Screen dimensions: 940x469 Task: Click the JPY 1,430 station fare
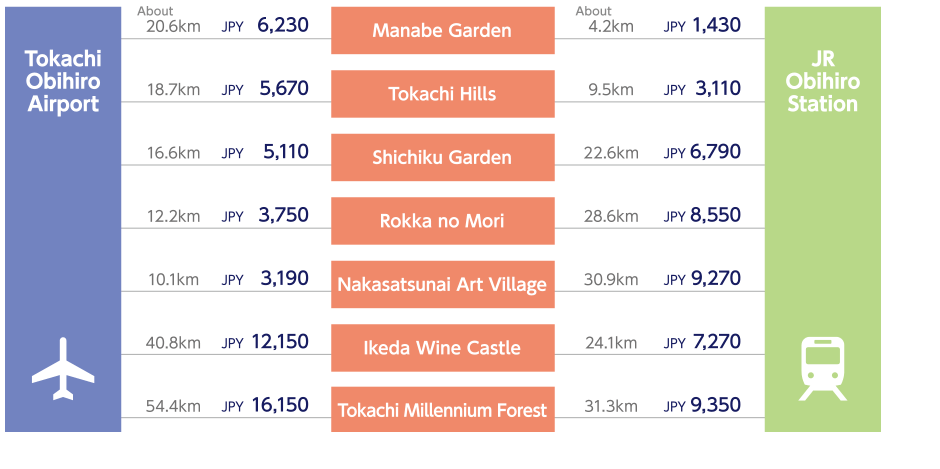(702, 25)
